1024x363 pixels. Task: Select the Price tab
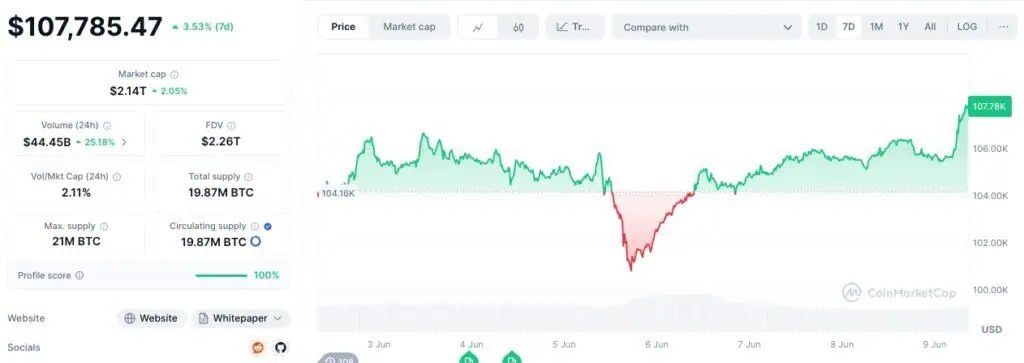tap(344, 27)
